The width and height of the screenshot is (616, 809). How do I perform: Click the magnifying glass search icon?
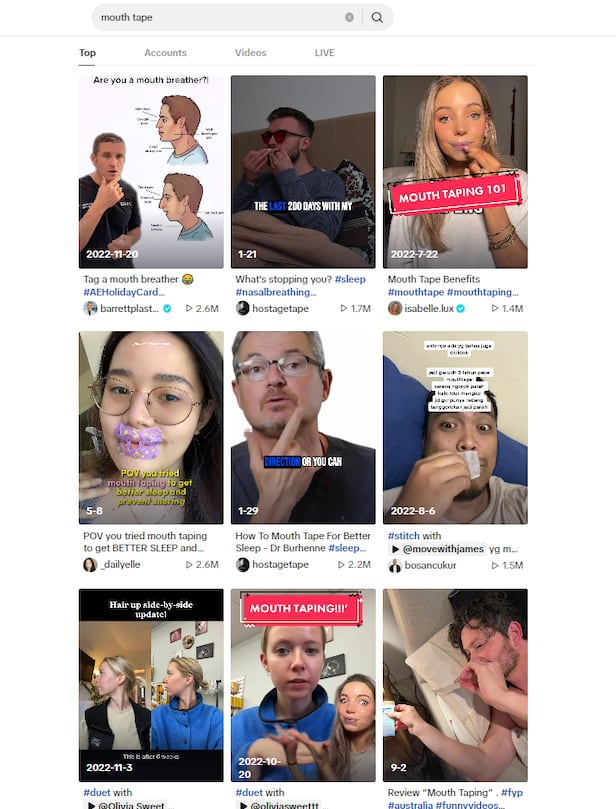pyautogui.click(x=377, y=18)
